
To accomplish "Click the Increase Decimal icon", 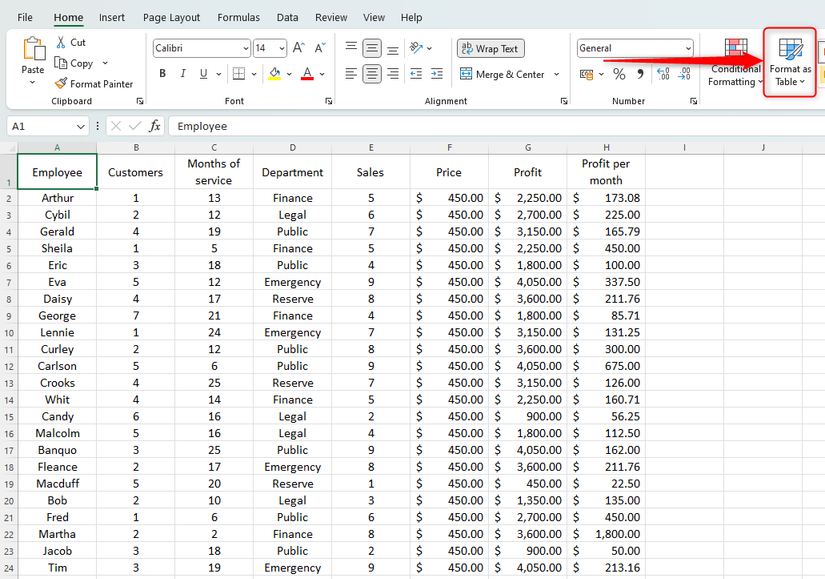I will [662, 73].
